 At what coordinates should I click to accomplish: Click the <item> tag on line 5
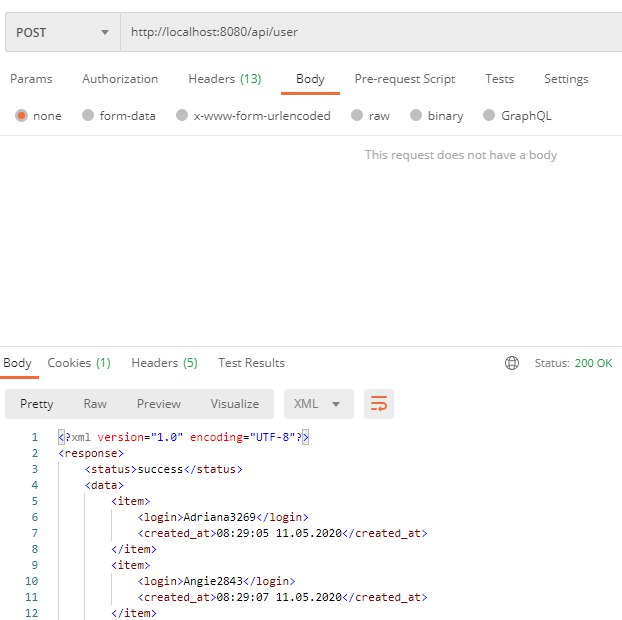pyautogui.click(x=131, y=501)
